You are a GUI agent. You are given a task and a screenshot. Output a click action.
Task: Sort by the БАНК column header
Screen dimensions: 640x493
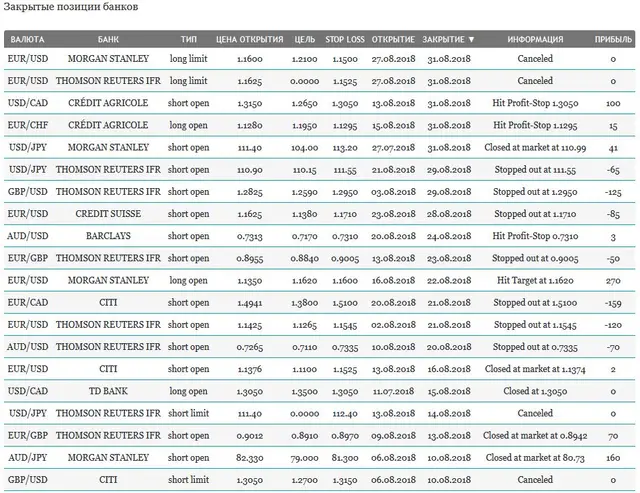108,40
